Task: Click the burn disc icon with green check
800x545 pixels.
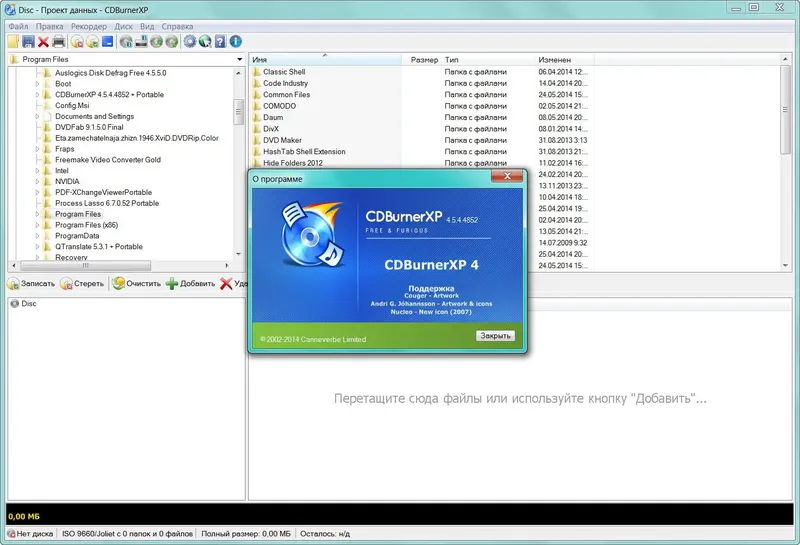Action: coord(92,42)
